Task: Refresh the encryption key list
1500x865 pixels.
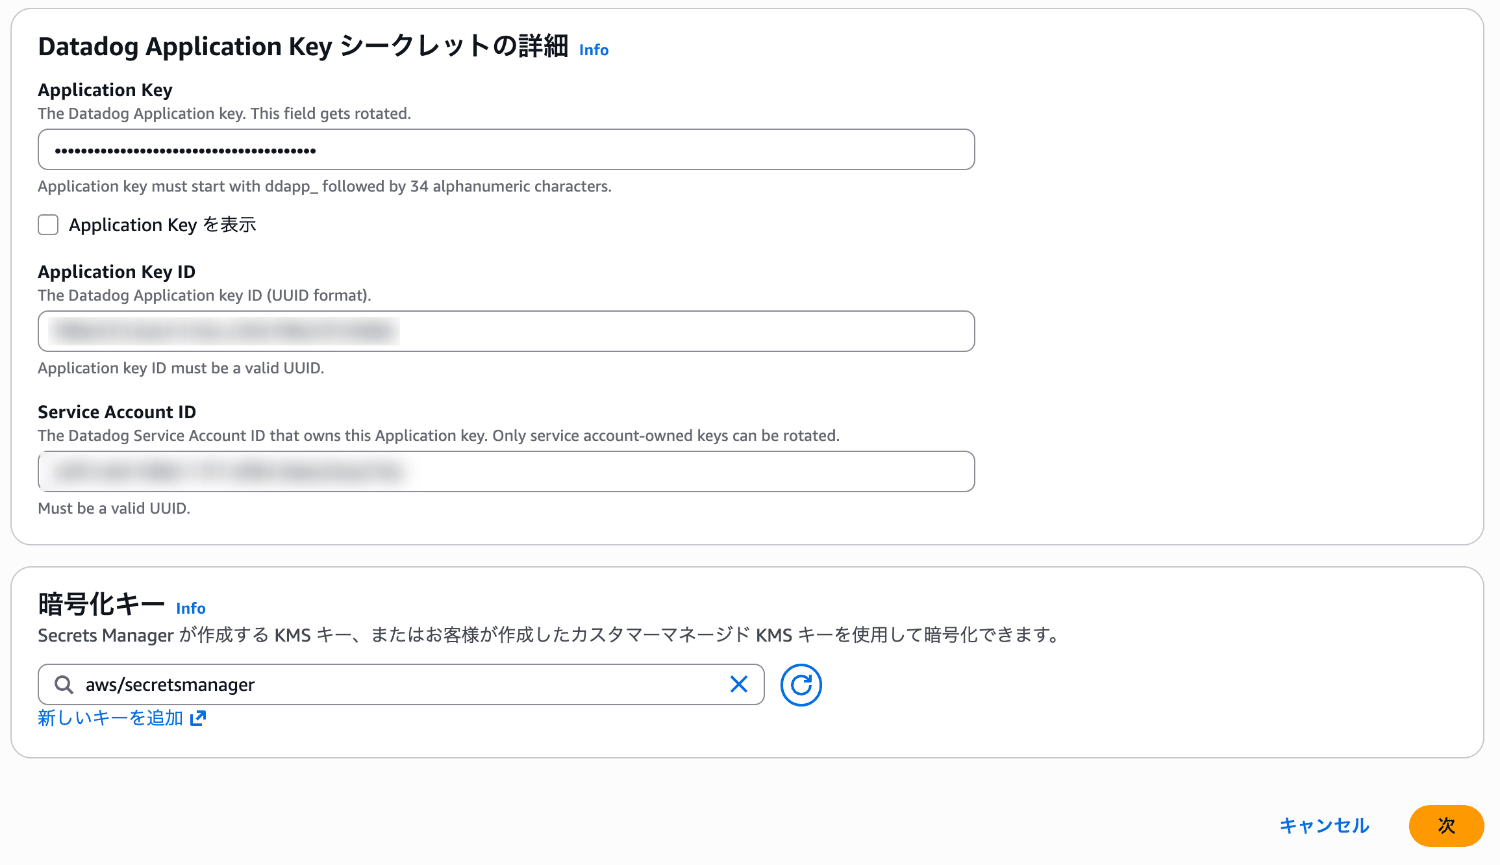Action: (801, 685)
